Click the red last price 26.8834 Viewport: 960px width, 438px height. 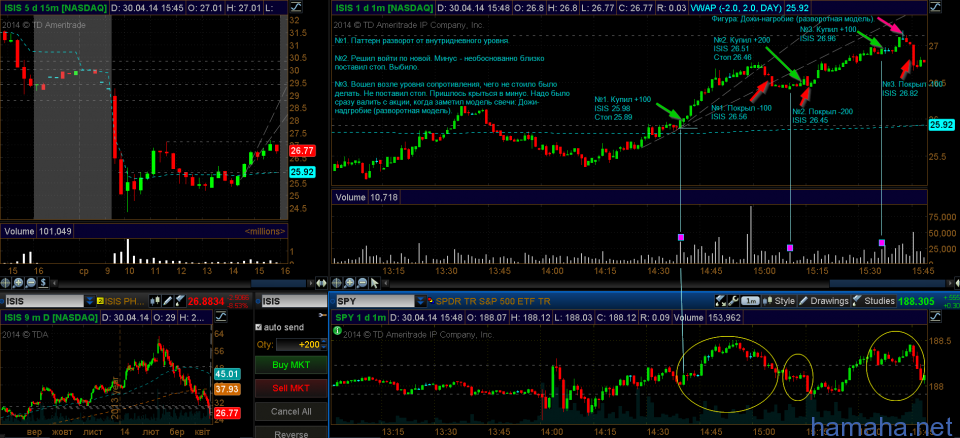click(206, 301)
